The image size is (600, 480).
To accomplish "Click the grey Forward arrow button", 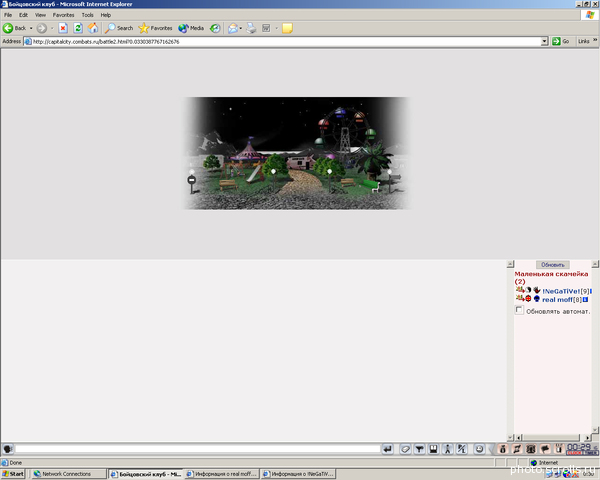I will pos(41,28).
